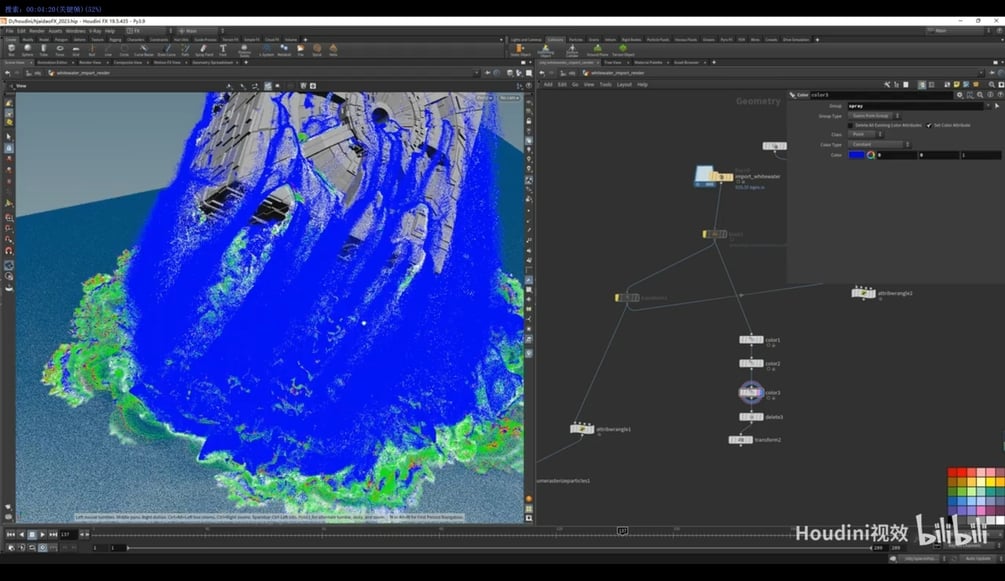The image size is (1005, 581).
Task: Click the blue Color swatch
Action: (x=857, y=155)
